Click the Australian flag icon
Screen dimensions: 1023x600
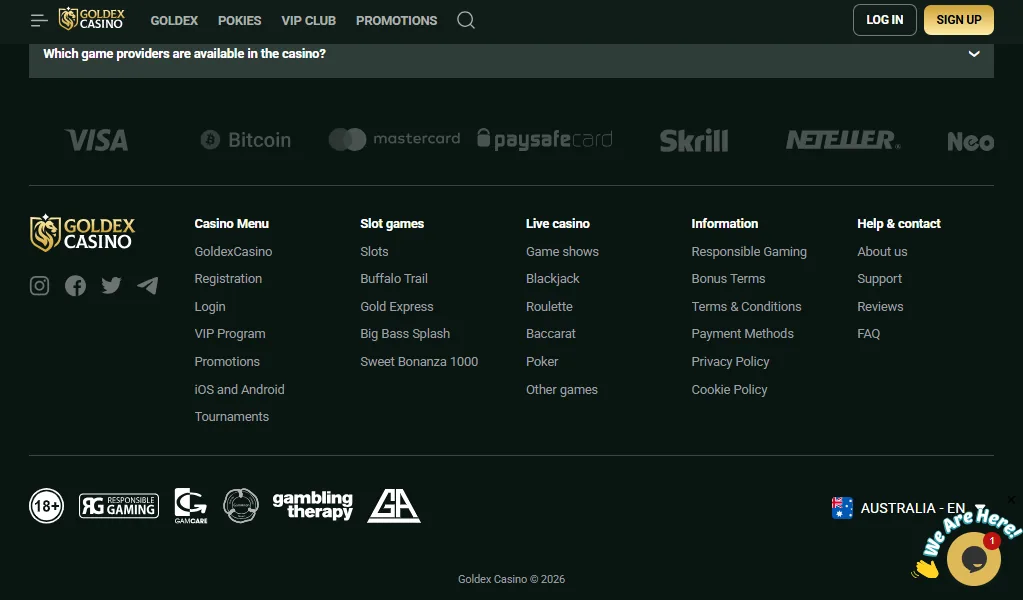pos(842,507)
